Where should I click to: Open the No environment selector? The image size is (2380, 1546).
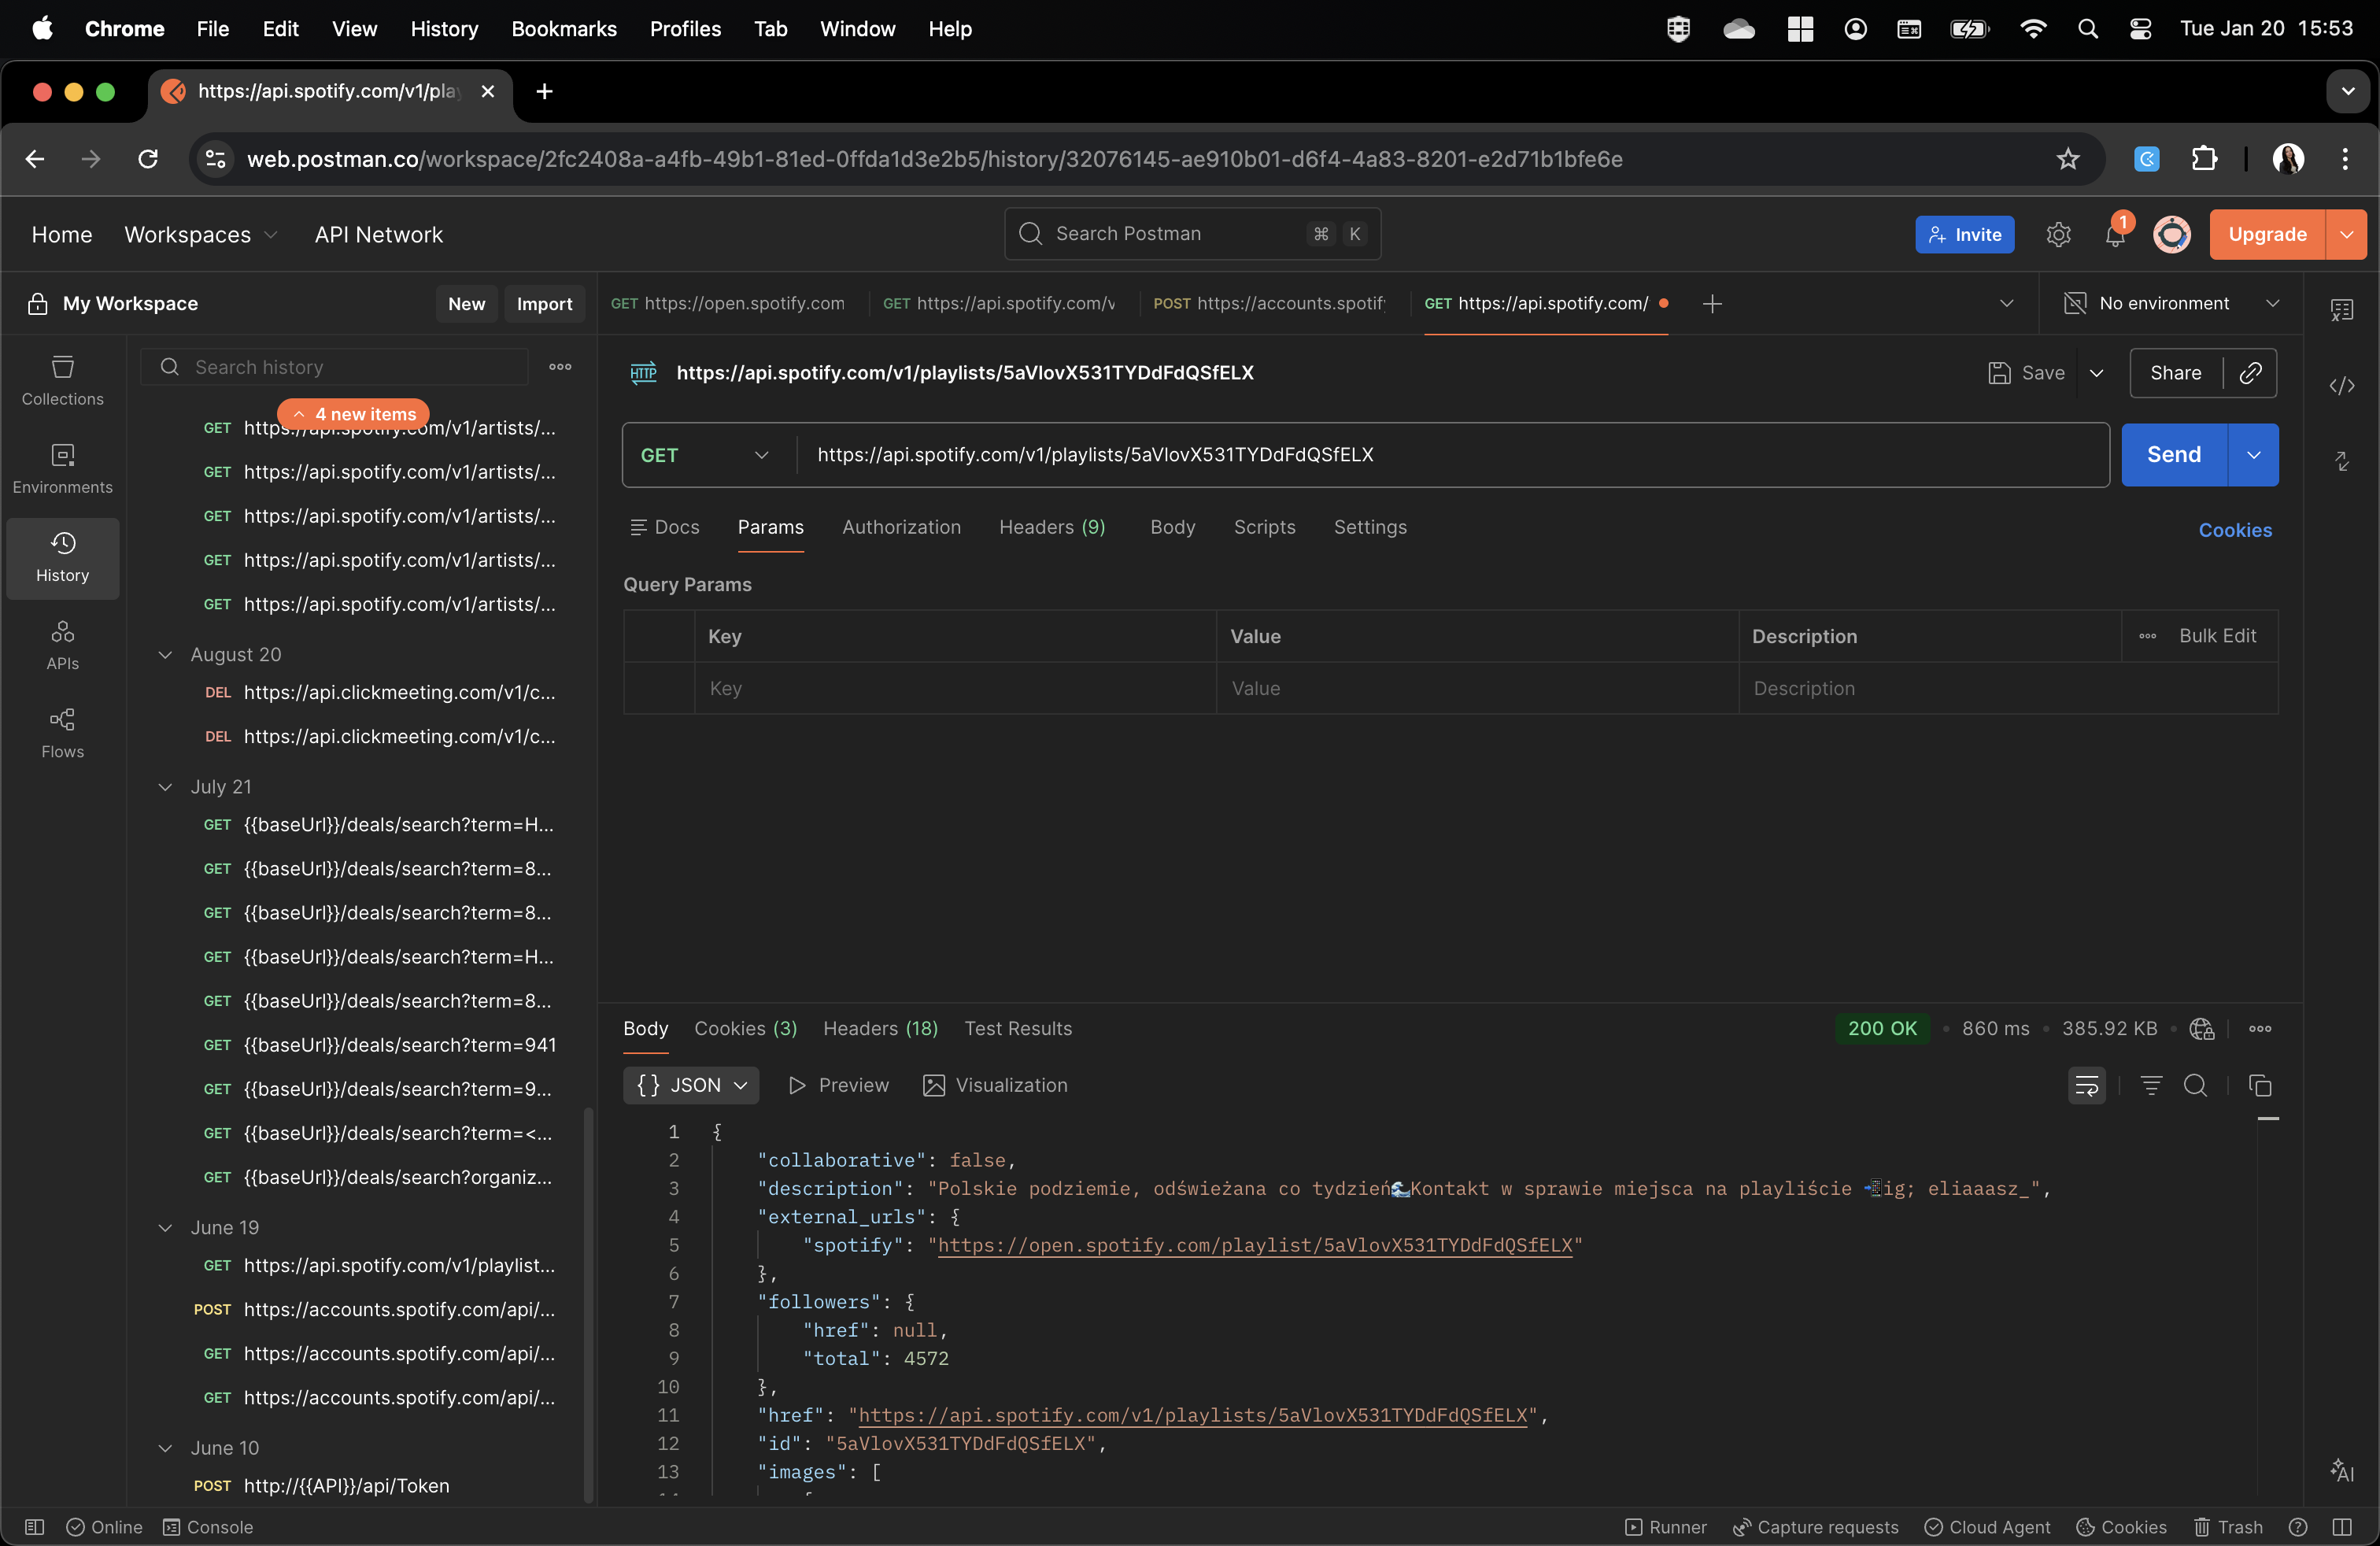pos(2171,303)
